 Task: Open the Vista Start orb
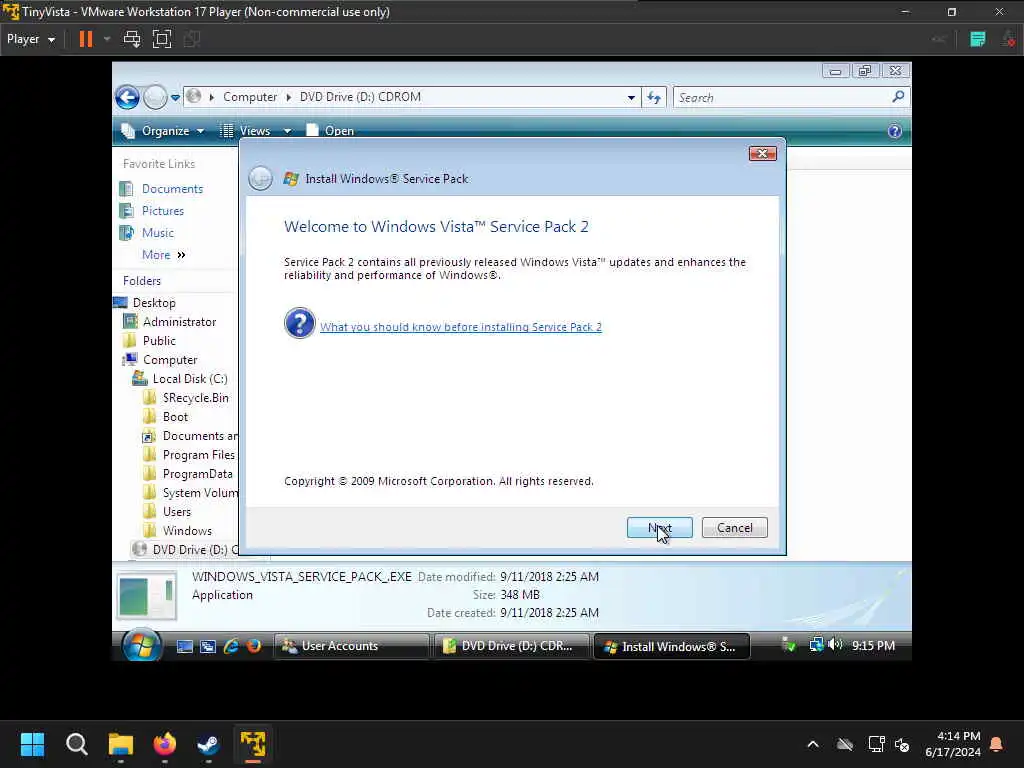click(142, 645)
